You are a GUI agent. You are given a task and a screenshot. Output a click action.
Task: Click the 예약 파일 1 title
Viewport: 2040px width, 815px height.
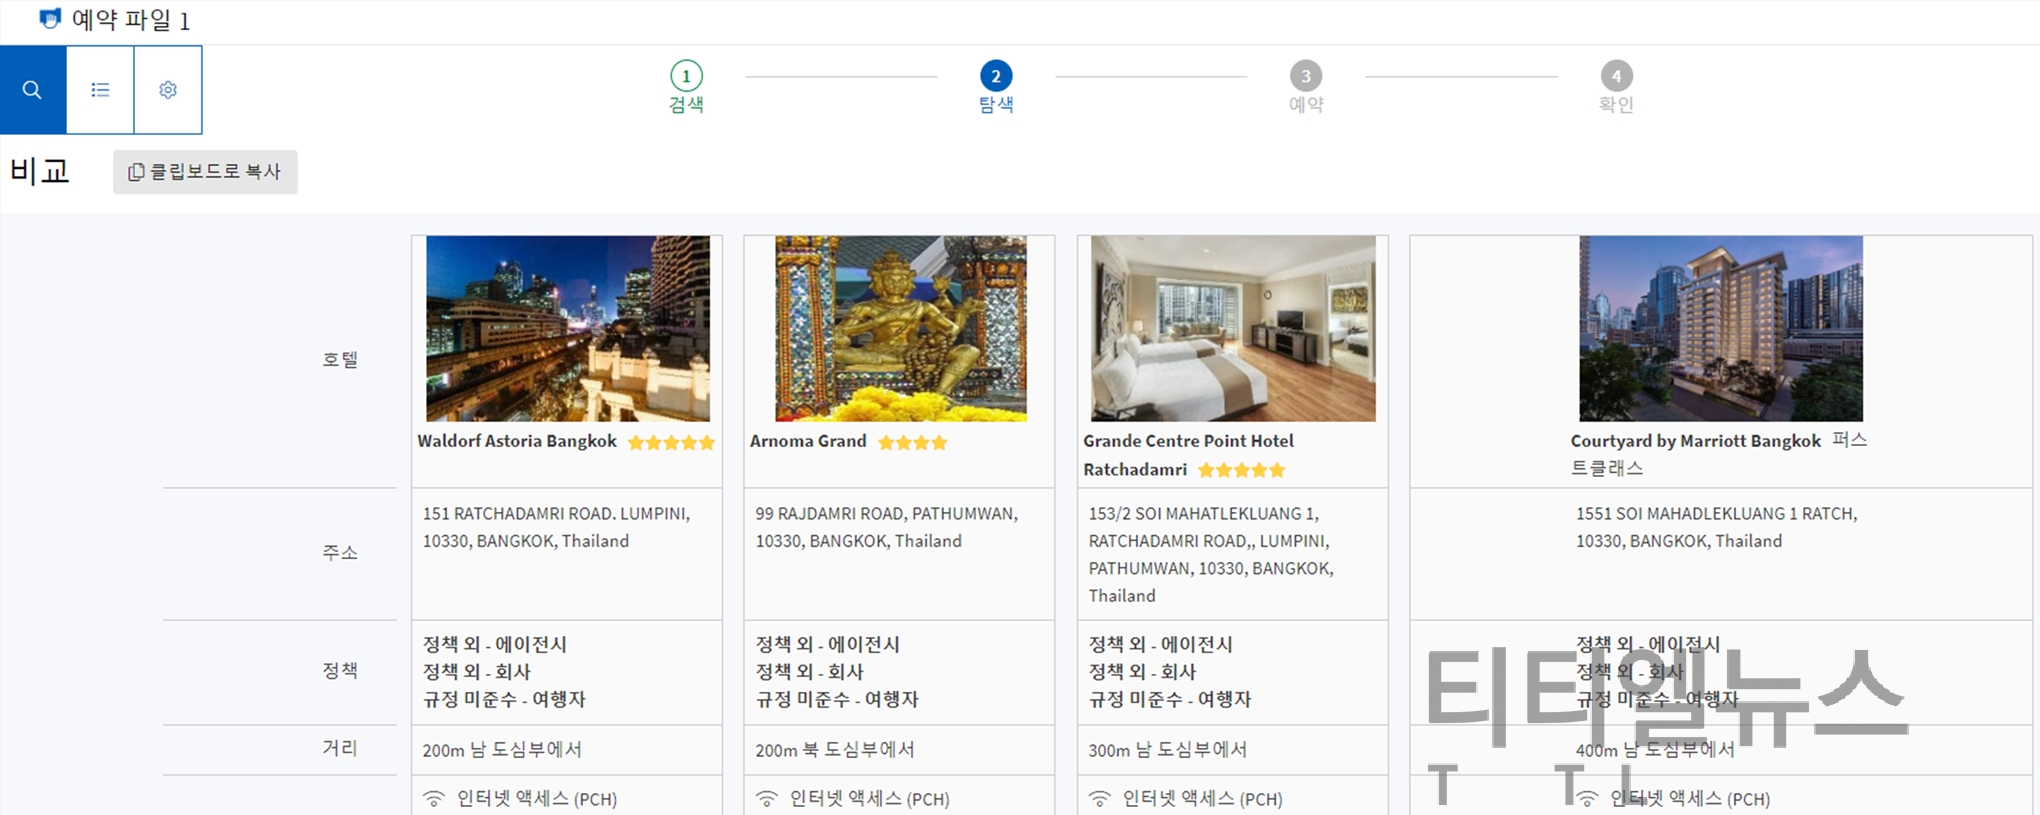click(131, 20)
